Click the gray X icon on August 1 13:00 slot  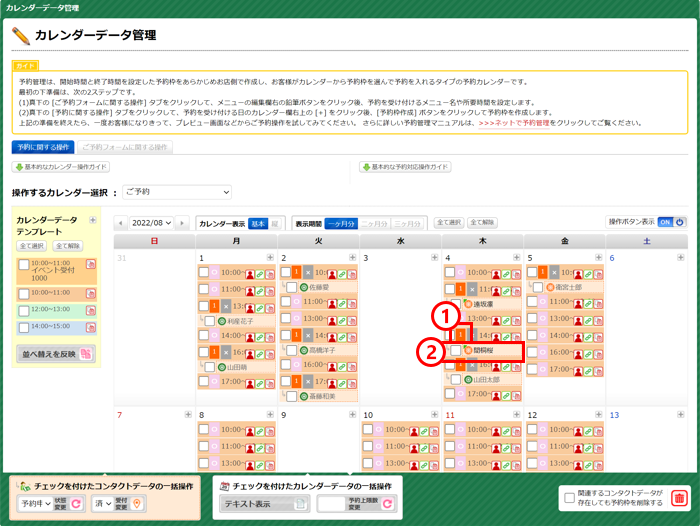point(226,306)
